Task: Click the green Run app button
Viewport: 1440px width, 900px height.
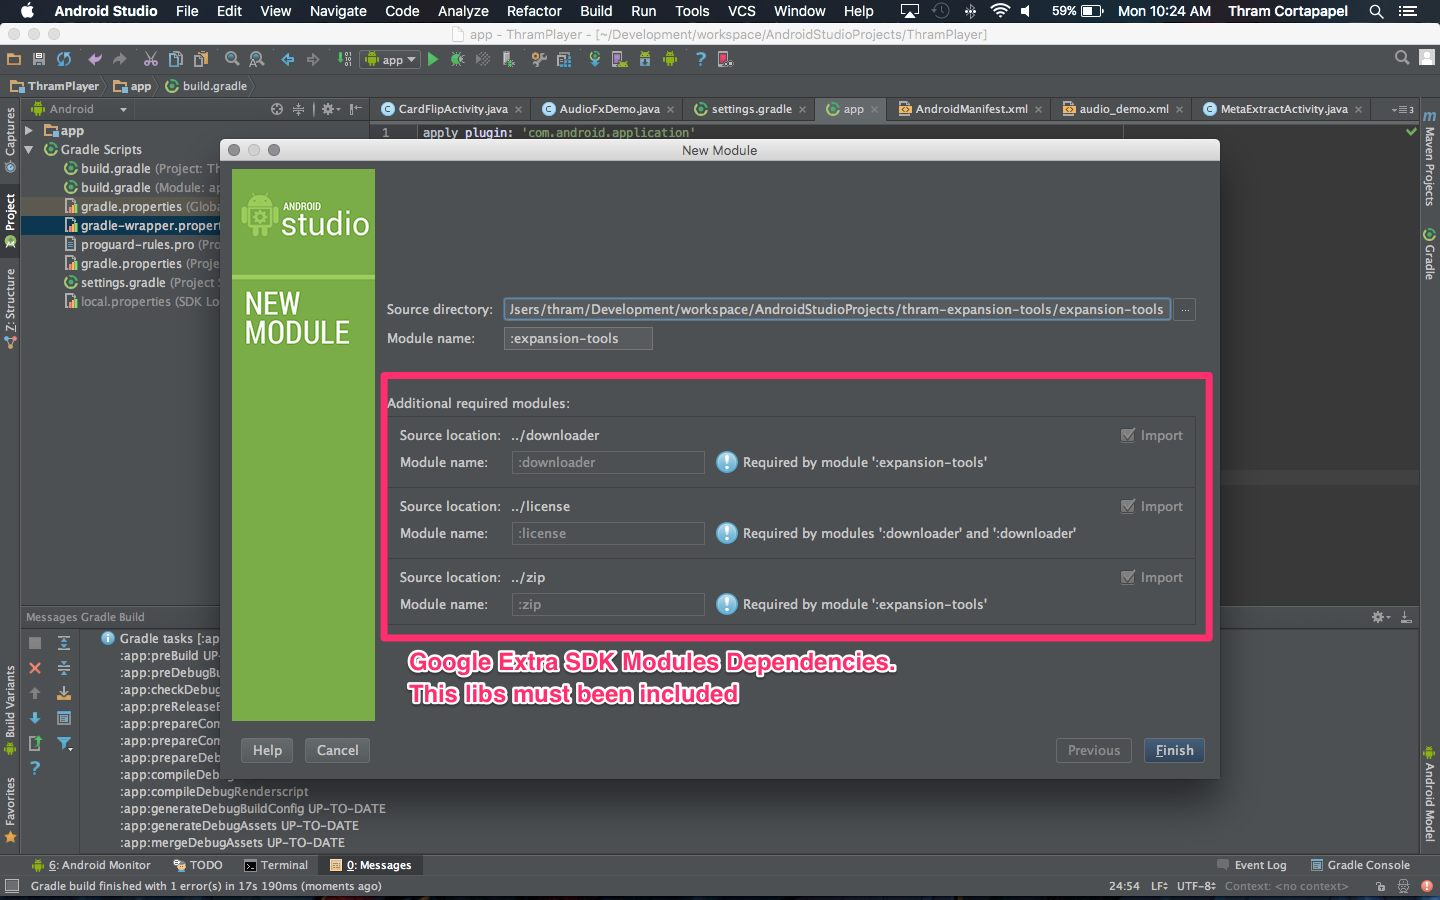Action: click(433, 60)
